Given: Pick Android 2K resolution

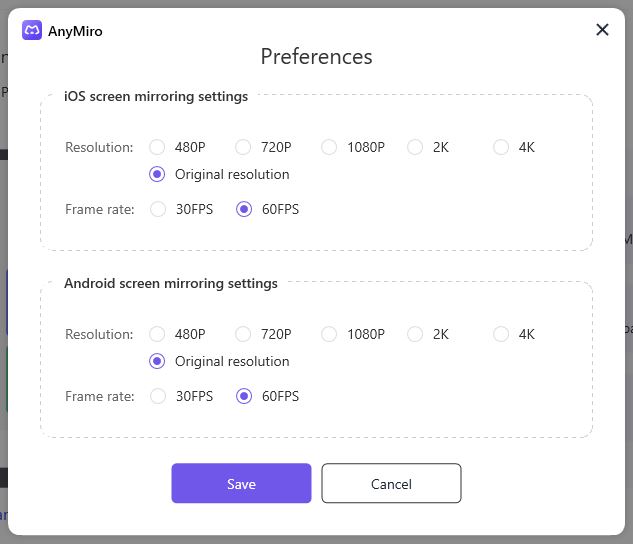Looking at the screenshot, I should (415, 334).
